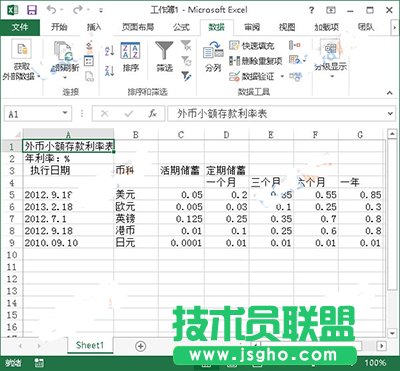Viewport: 400px width, 371px height.
Task: Click vertical scrollbar down arrow
Action: (392, 333)
